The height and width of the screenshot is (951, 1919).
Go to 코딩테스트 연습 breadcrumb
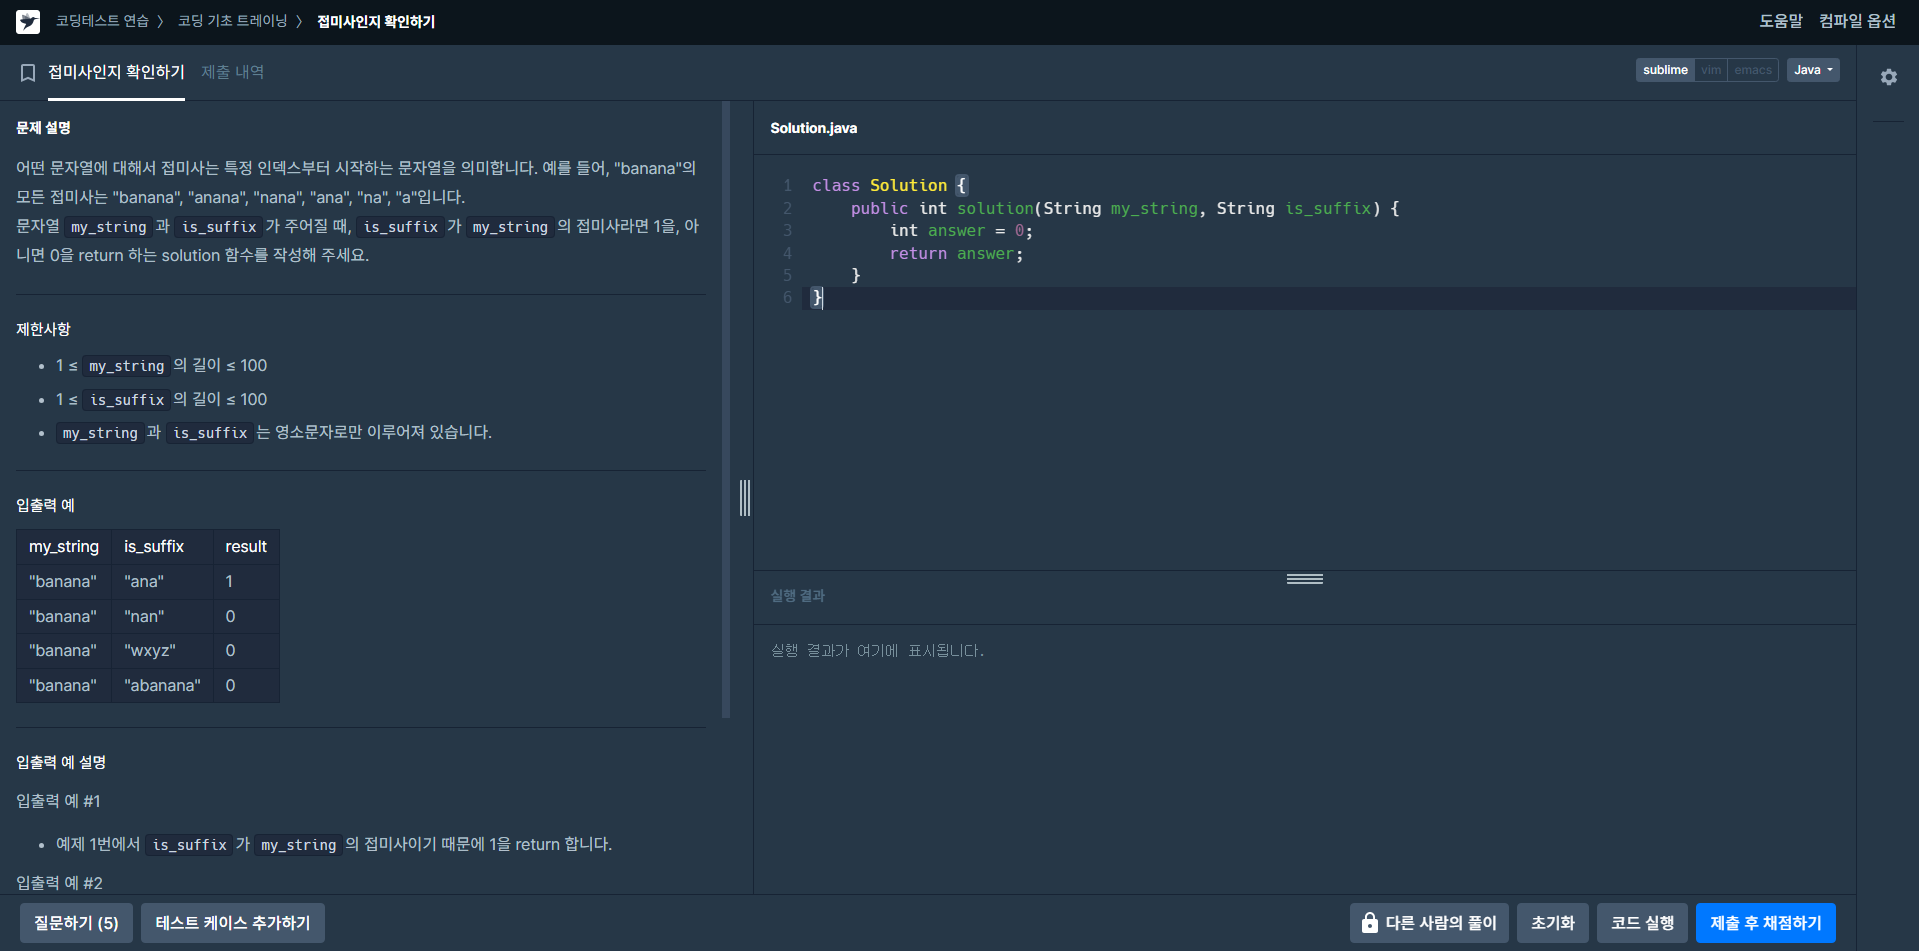tap(102, 21)
